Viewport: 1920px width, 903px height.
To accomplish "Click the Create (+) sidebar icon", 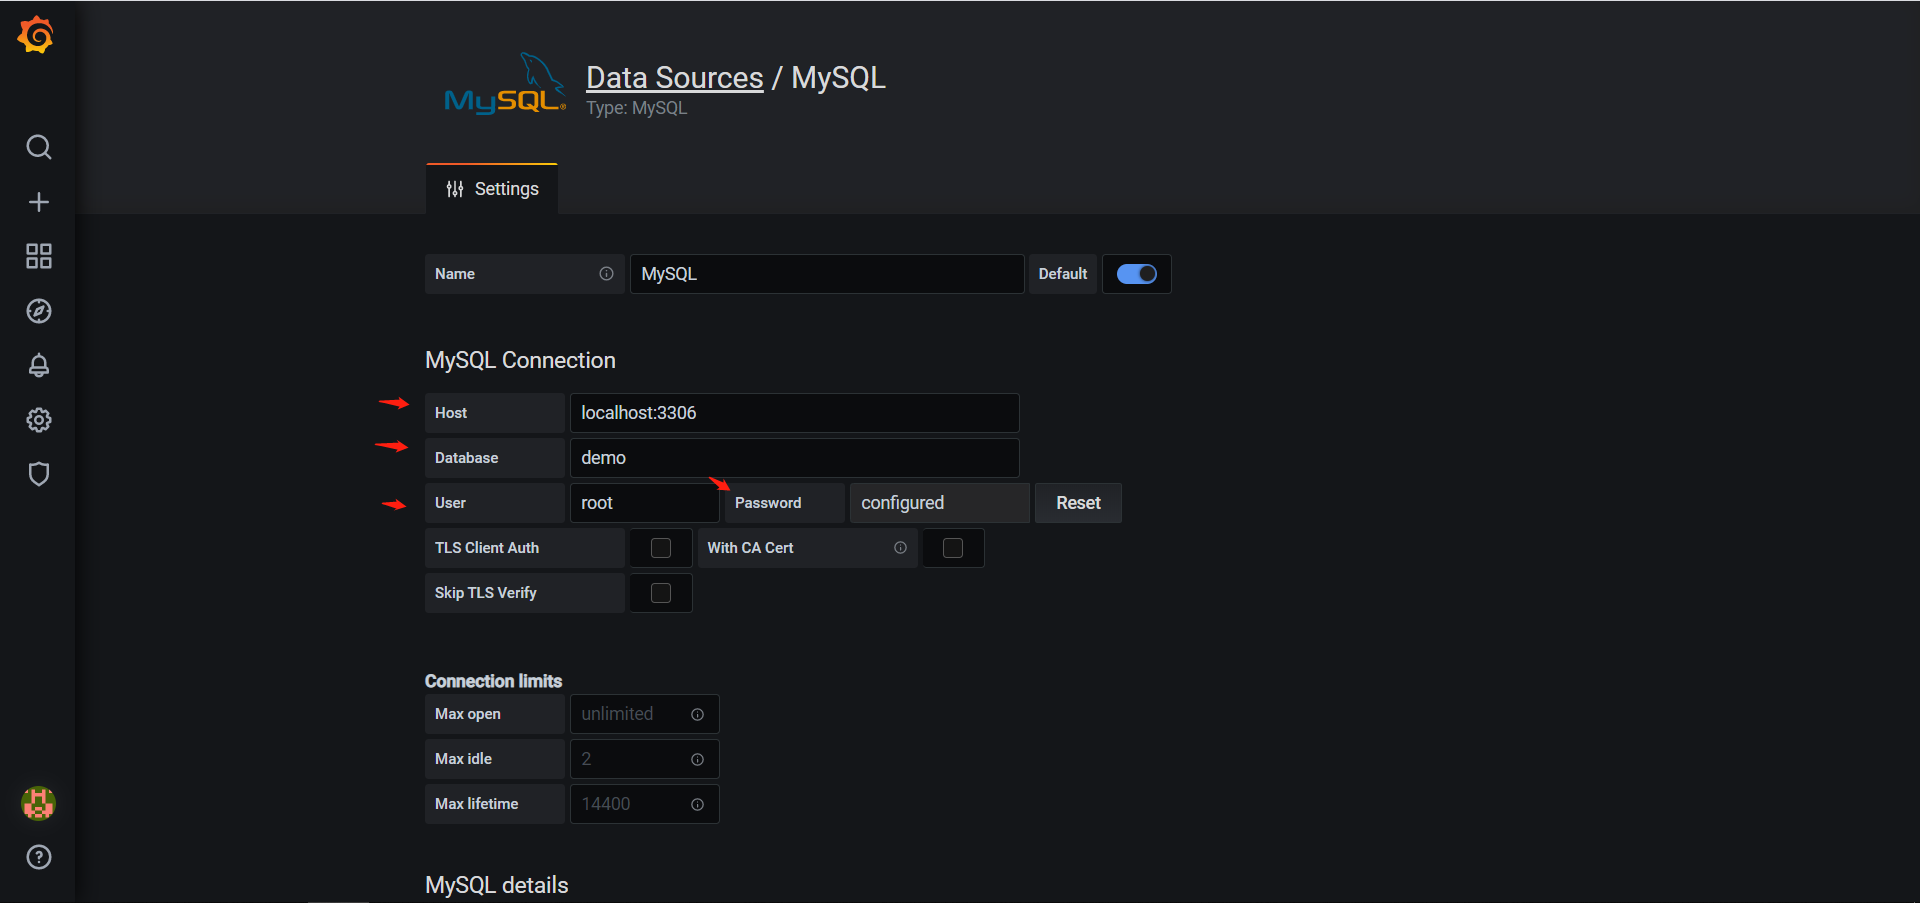I will pos(38,201).
